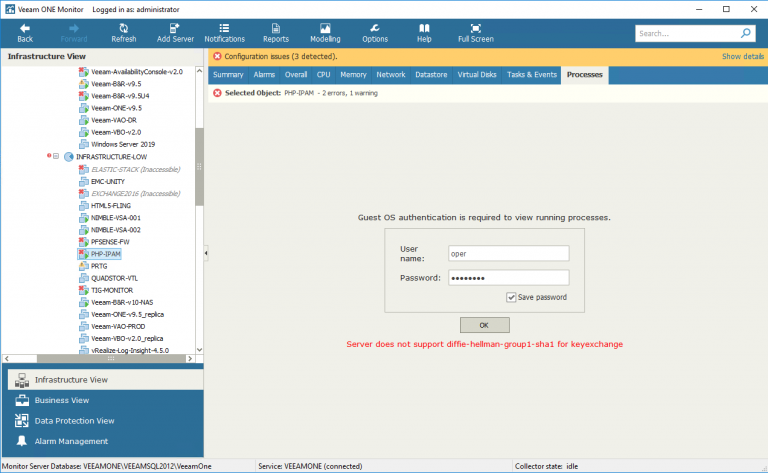Switch to the Network tab
Image resolution: width=768 pixels, height=473 pixels.
(390, 75)
